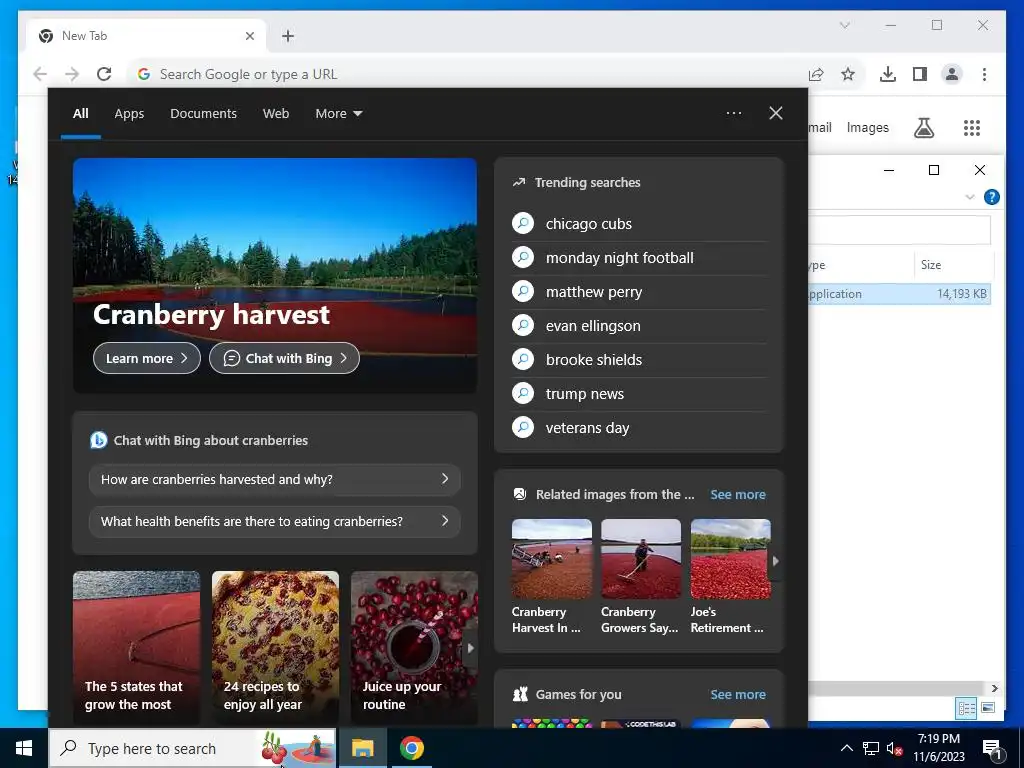The width and height of the screenshot is (1024, 768).
Task: Close the Windows search panel
Action: (x=776, y=113)
